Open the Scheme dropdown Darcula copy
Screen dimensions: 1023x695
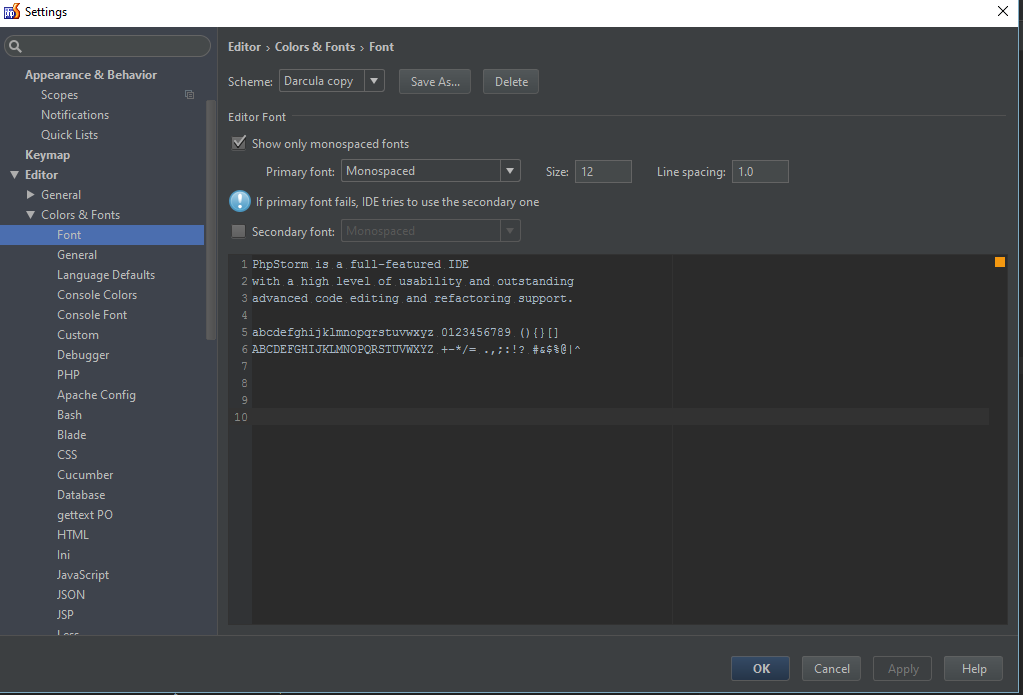pos(331,81)
